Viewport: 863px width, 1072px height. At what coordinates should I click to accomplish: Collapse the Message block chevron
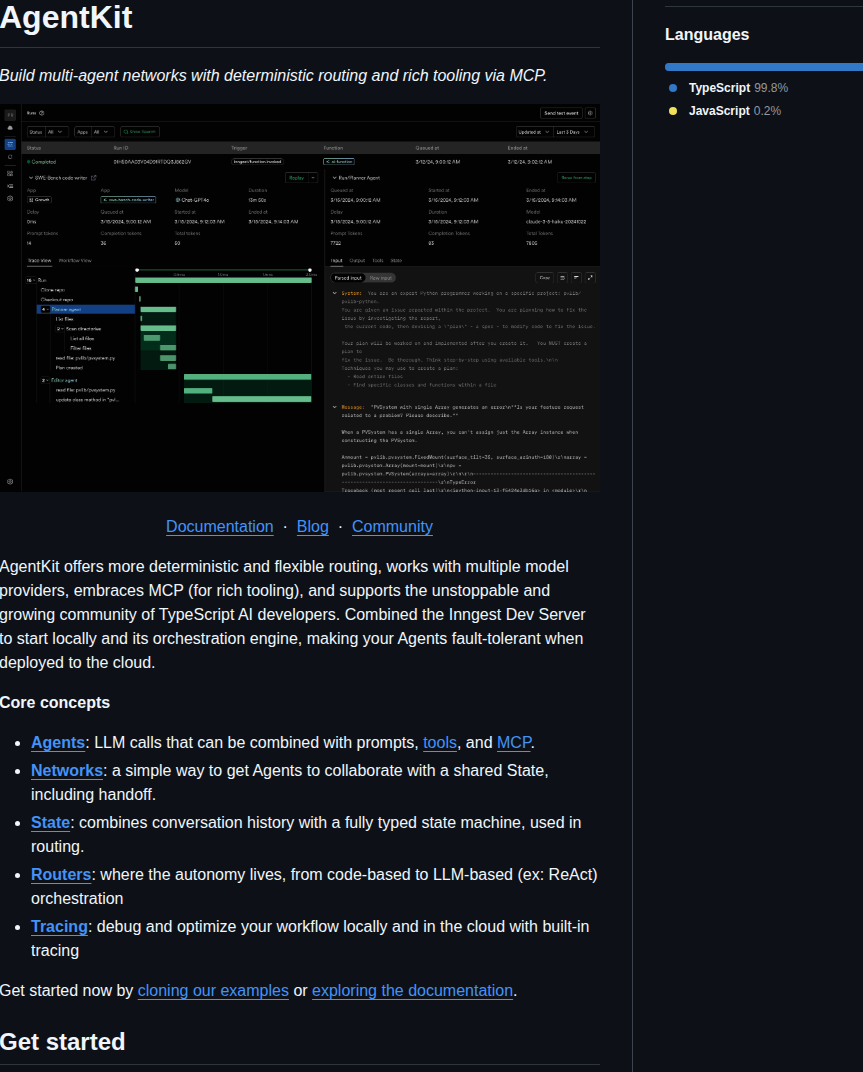coord(335,407)
